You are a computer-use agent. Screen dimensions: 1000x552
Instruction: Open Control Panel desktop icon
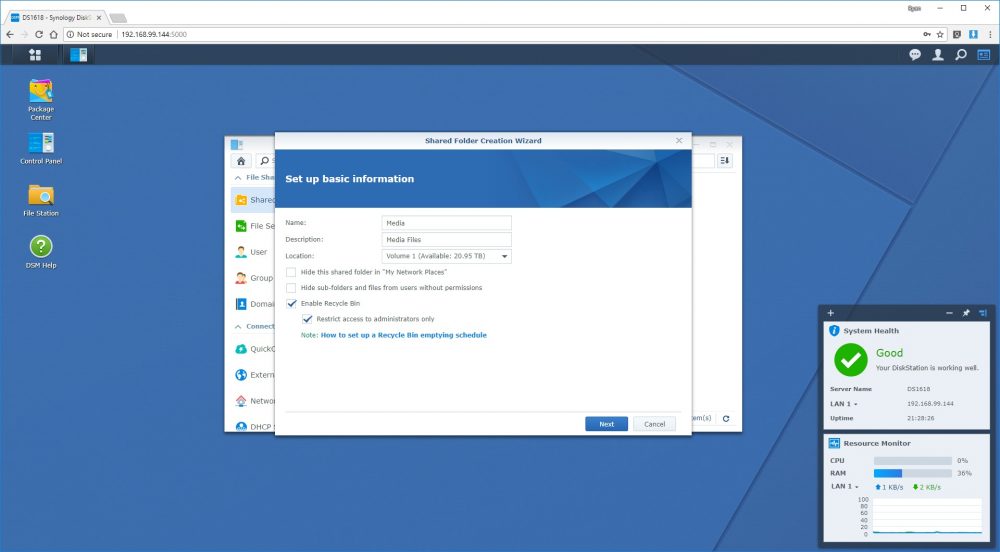41,149
